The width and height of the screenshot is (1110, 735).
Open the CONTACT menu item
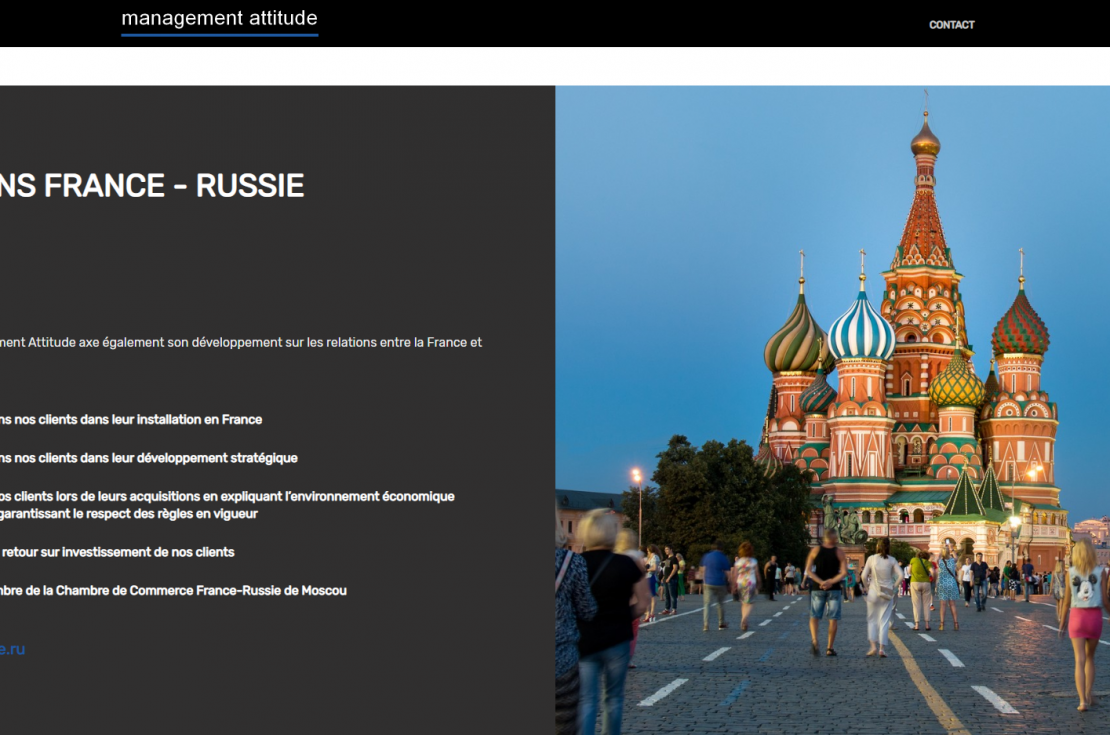click(951, 25)
